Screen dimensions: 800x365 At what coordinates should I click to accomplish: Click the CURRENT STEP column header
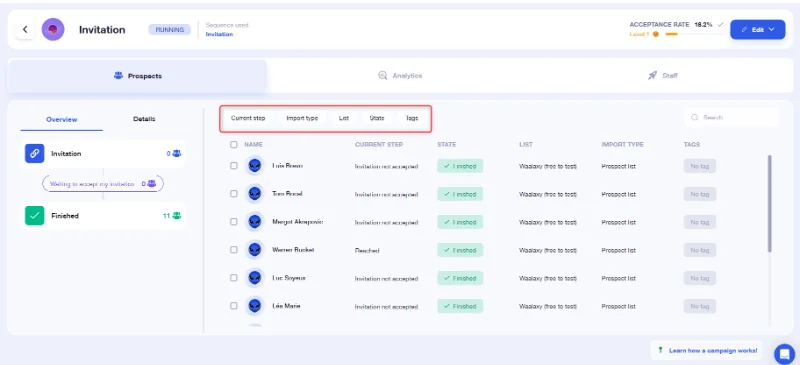click(379, 144)
